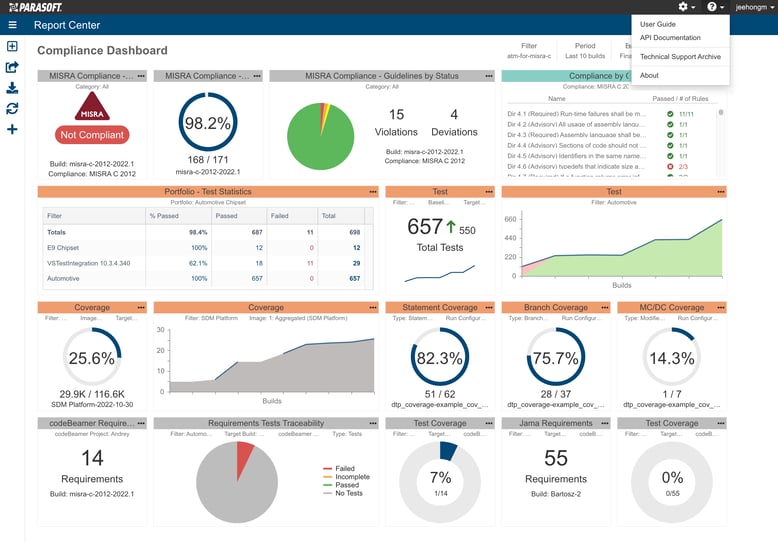Click VSTestIntegration 10.3.4.340 row name
Viewport: 778px width, 542px height.
pos(88,263)
